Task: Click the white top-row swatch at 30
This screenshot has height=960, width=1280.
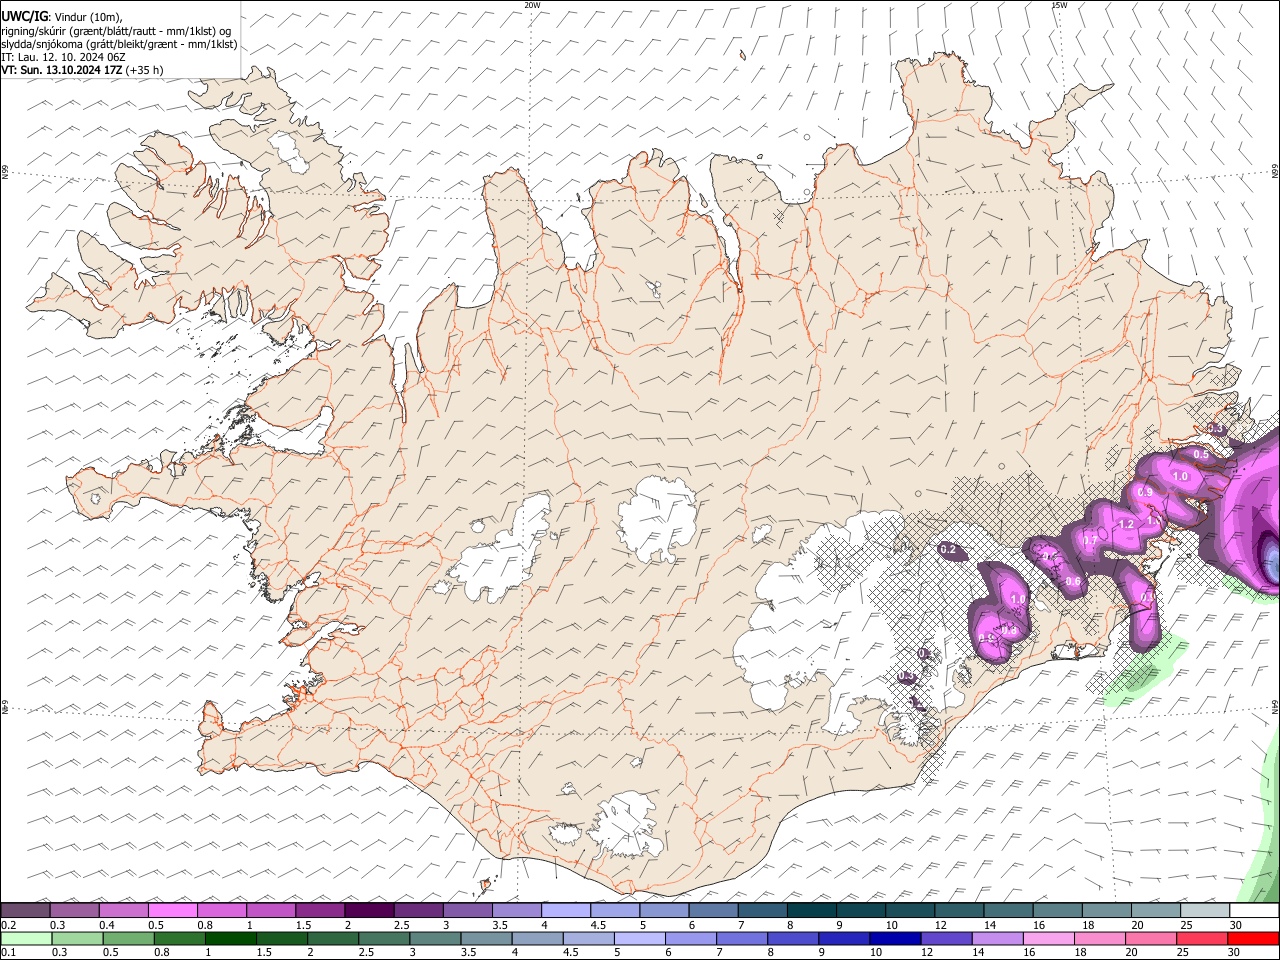Action: [1254, 910]
